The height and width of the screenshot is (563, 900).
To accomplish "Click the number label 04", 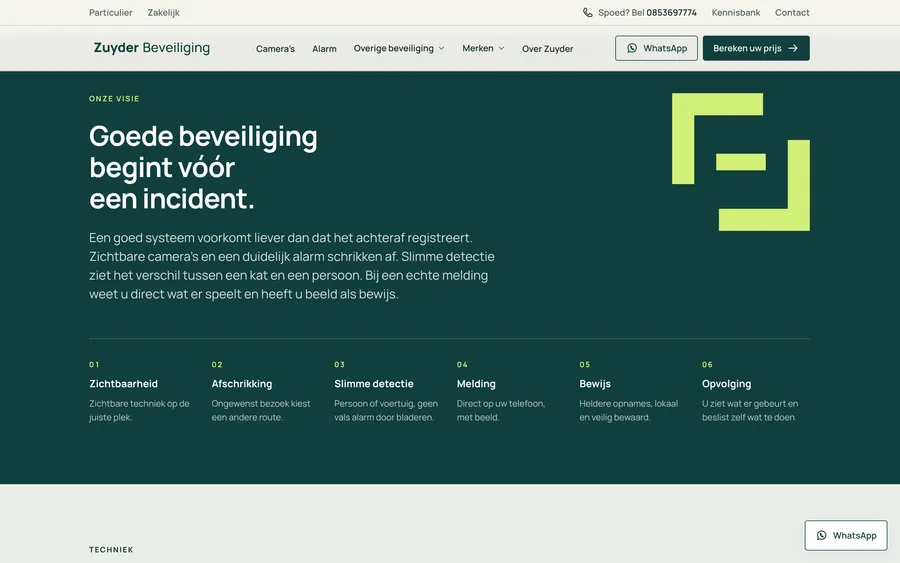I will click(x=462, y=364).
